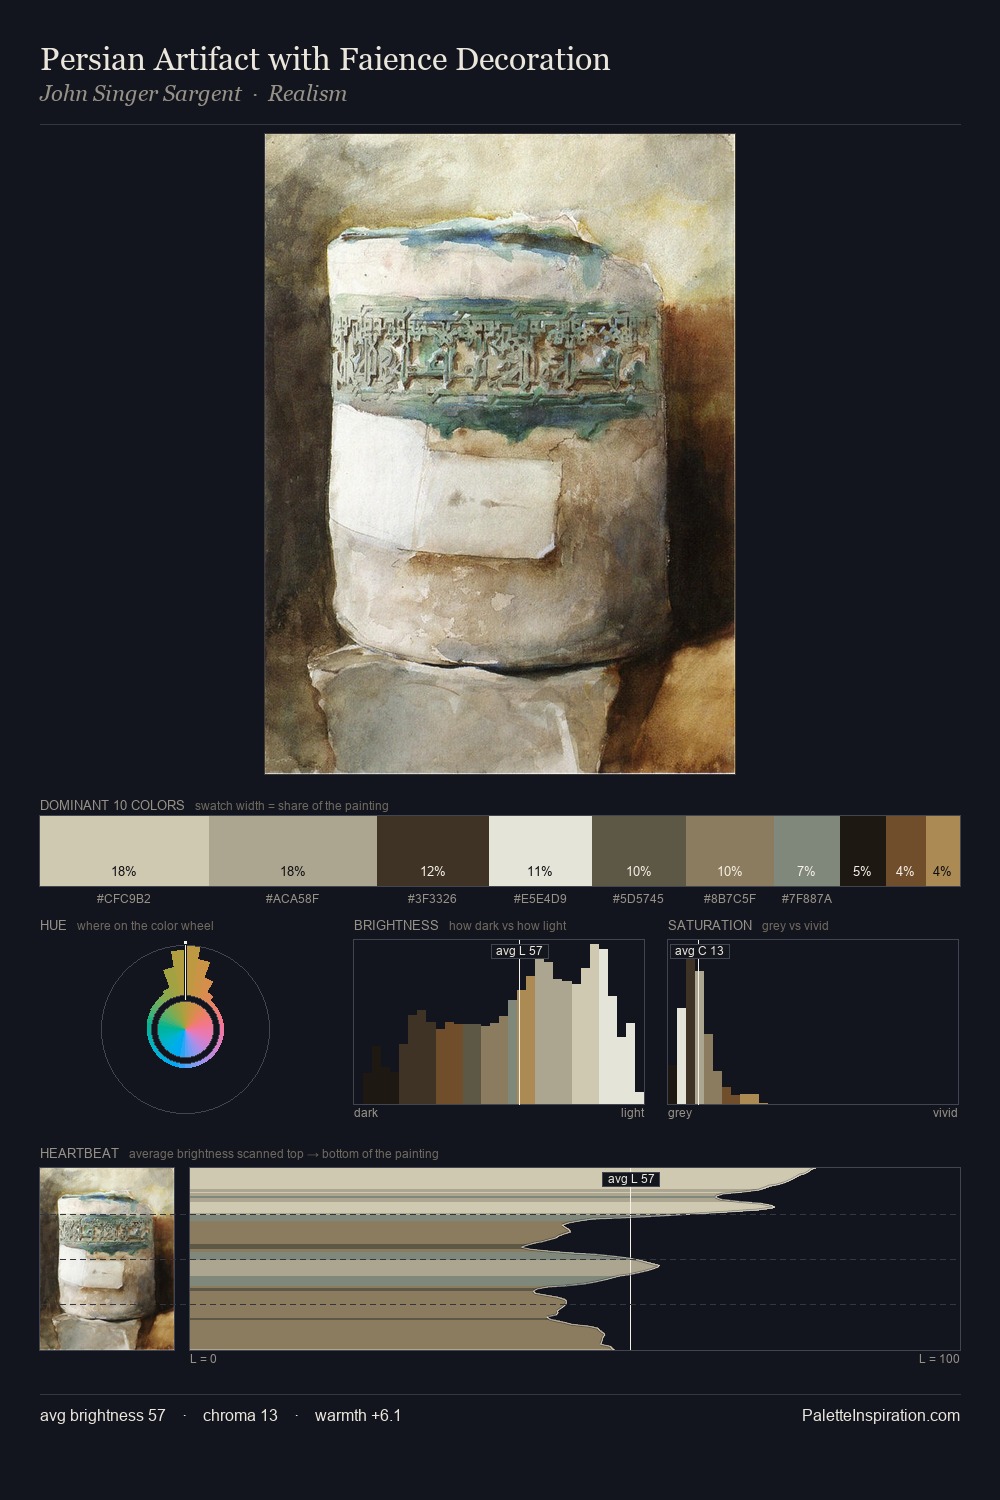Click the 'avg L 57' marker in Heartbeat chart
Screen dimensions: 1000x1500
[631, 1179]
